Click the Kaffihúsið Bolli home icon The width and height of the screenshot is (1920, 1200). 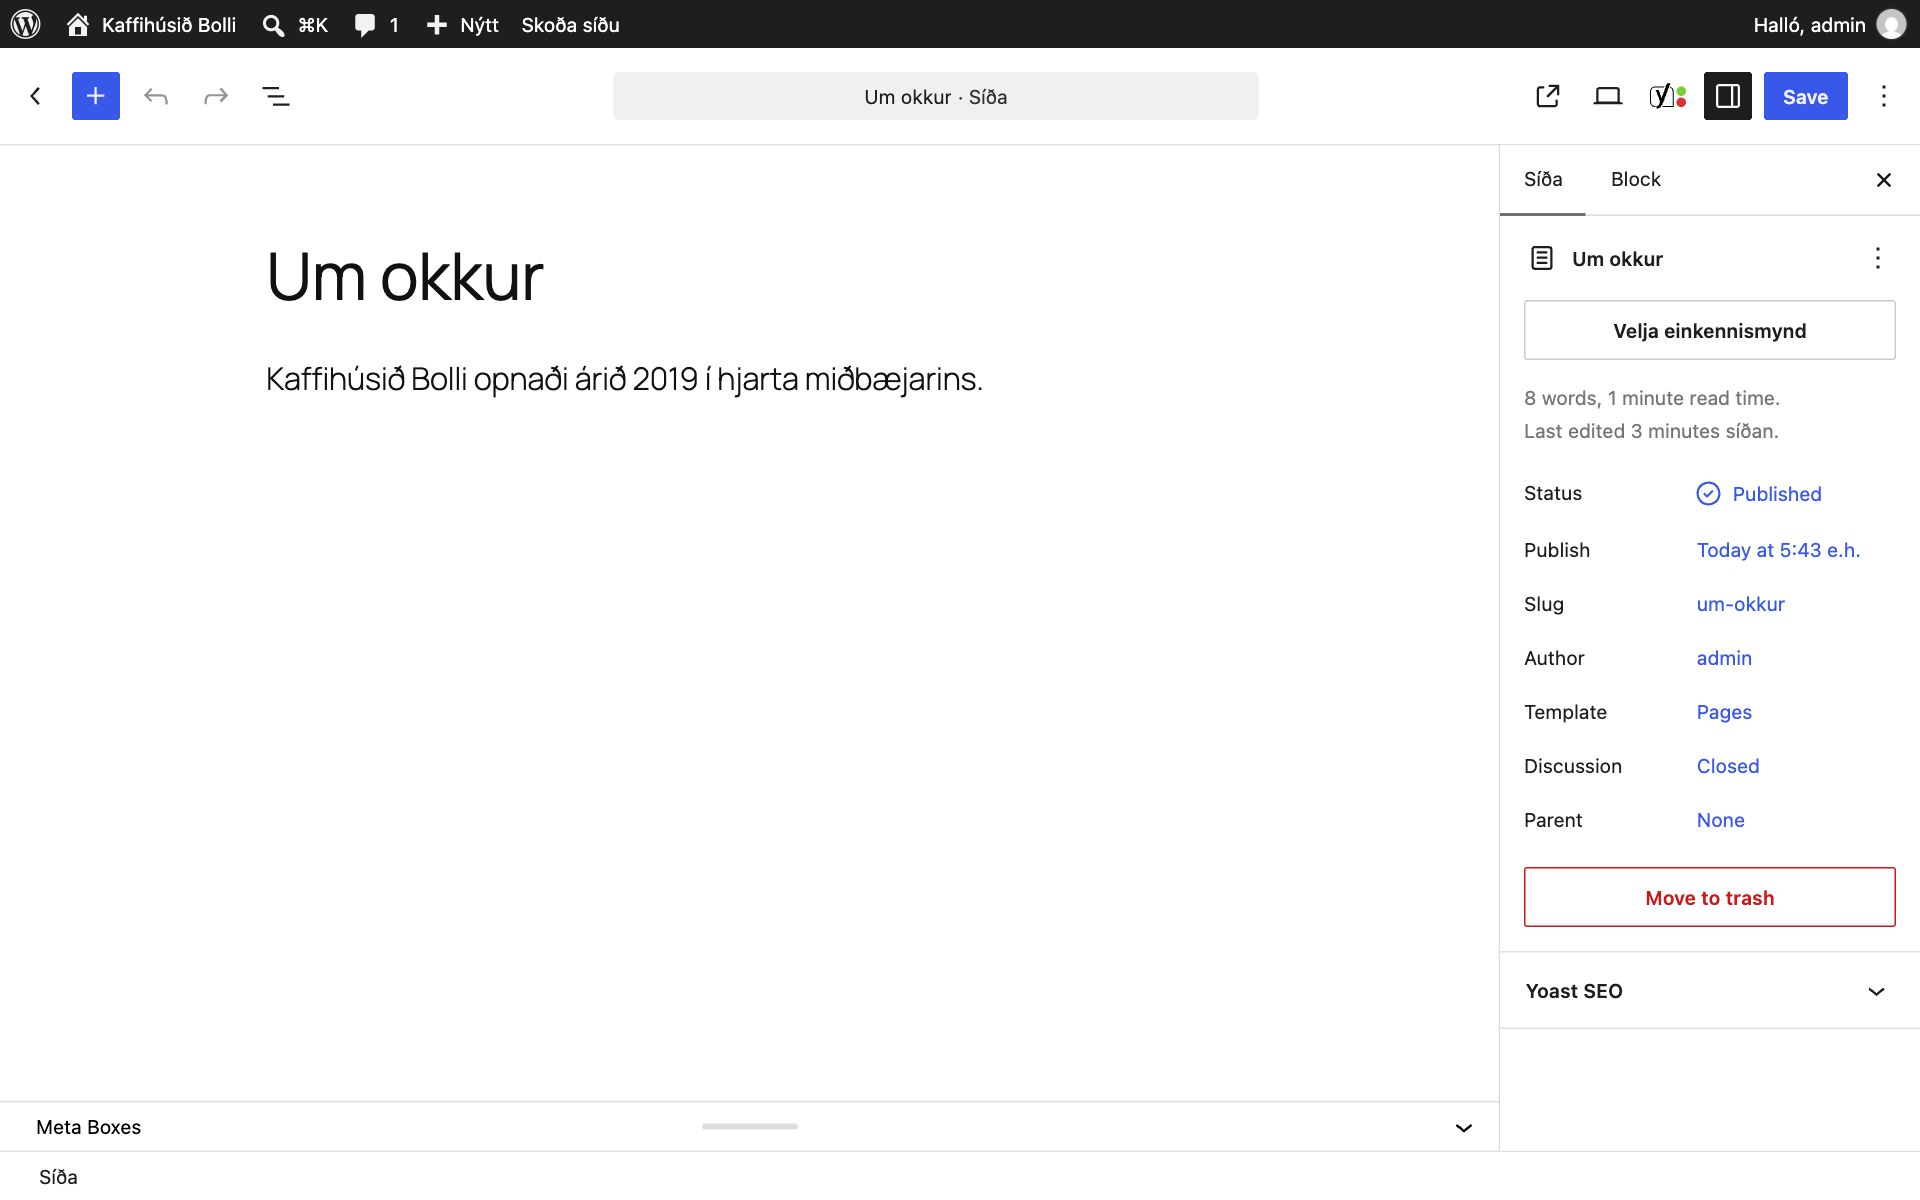pos(78,24)
